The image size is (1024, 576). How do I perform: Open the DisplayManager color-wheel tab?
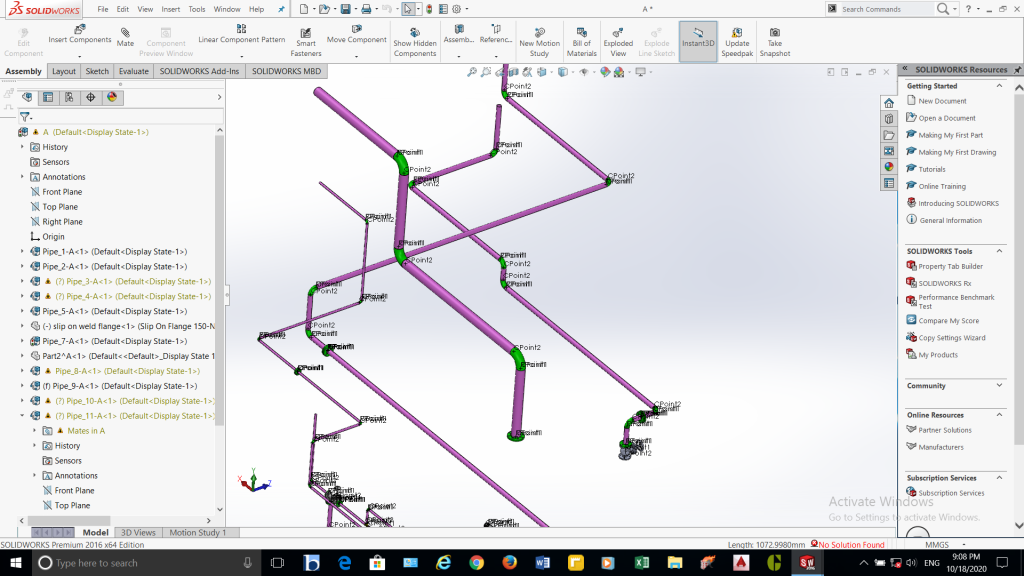[112, 97]
